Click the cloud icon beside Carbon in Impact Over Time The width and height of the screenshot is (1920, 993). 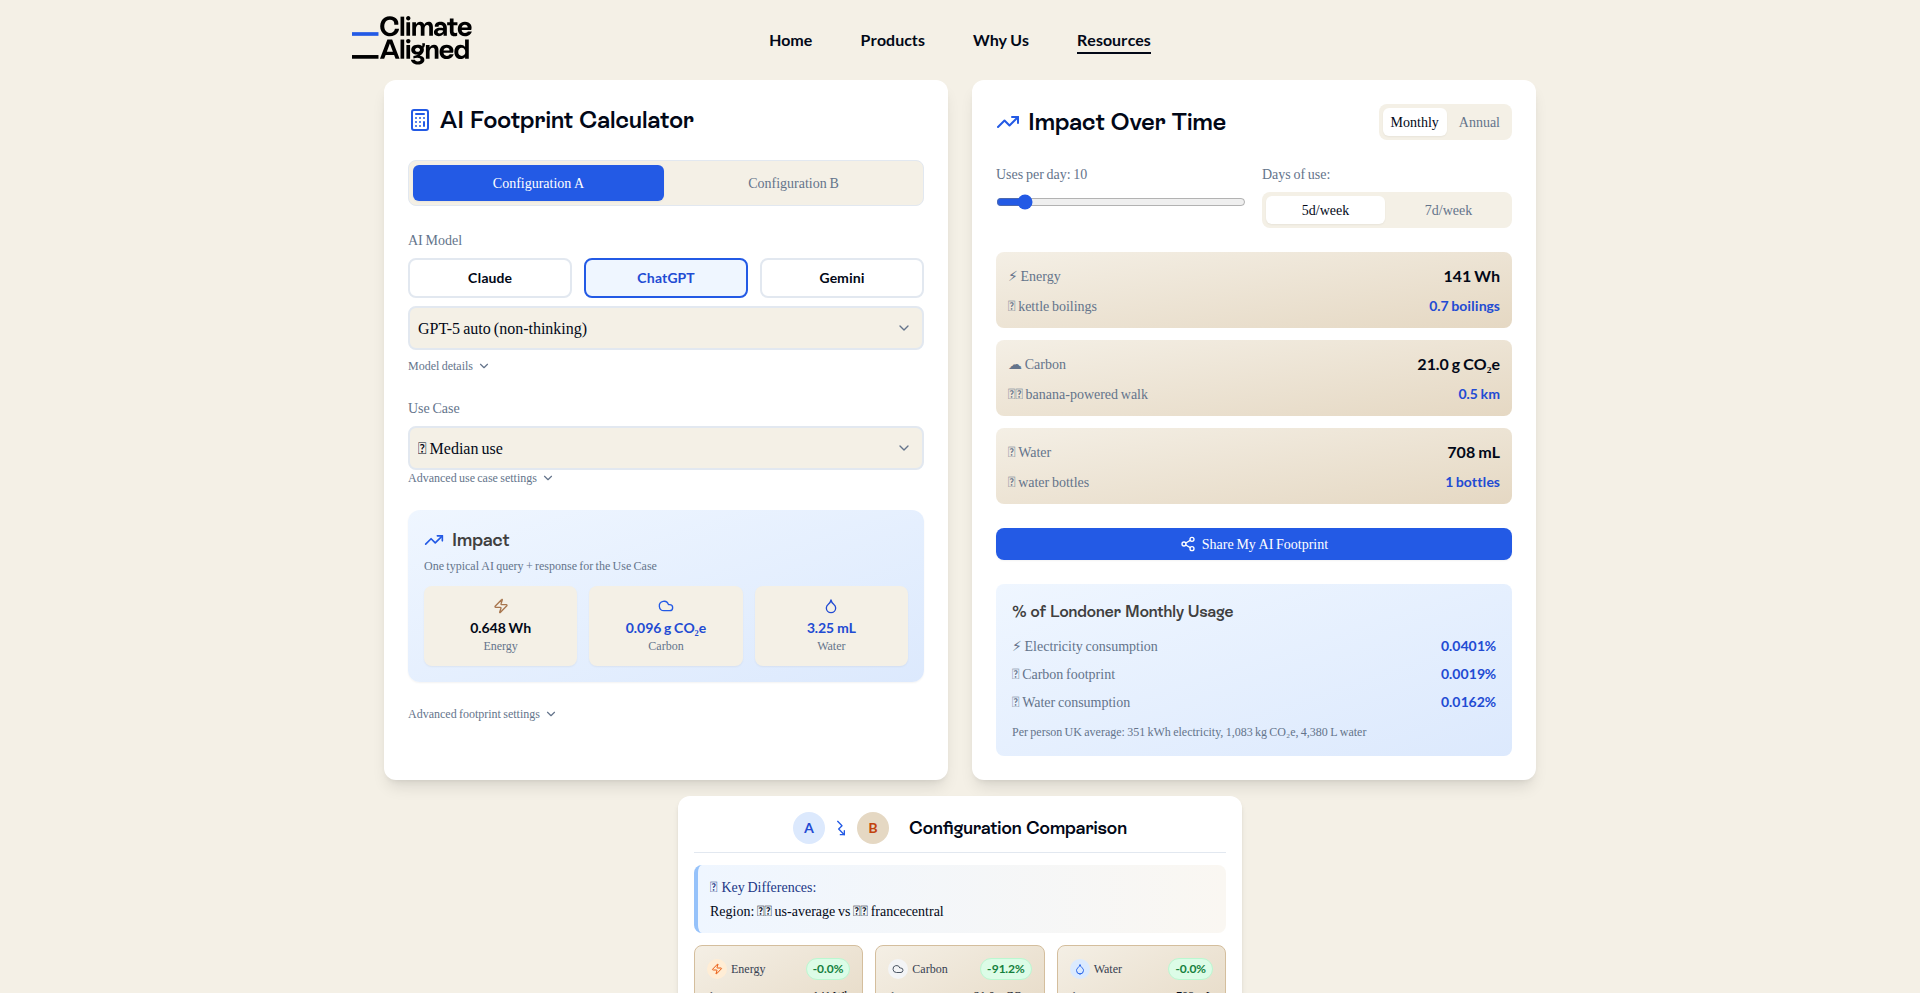1015,365
